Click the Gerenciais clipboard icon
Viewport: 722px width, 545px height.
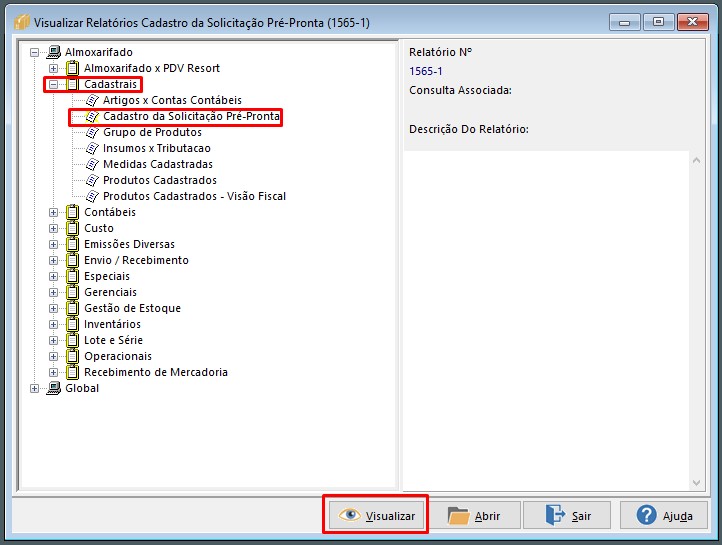point(72,292)
